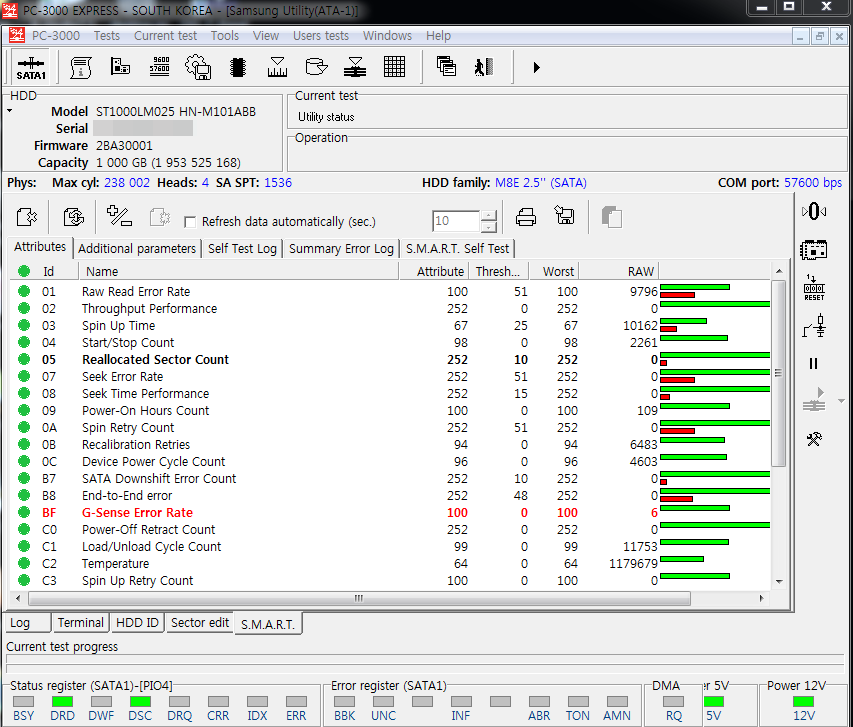Select the G-Sense Error Rate row
The image size is (853, 727).
390,513
